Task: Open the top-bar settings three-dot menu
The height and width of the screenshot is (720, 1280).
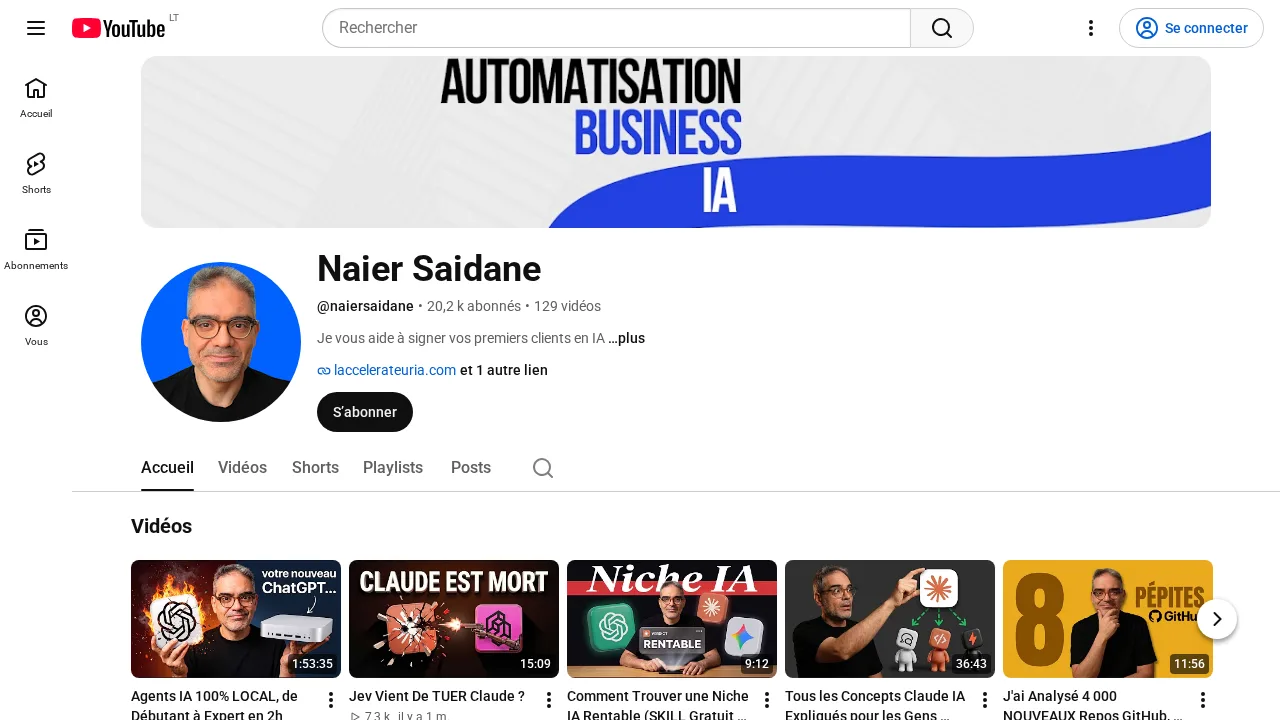Action: point(1091,28)
